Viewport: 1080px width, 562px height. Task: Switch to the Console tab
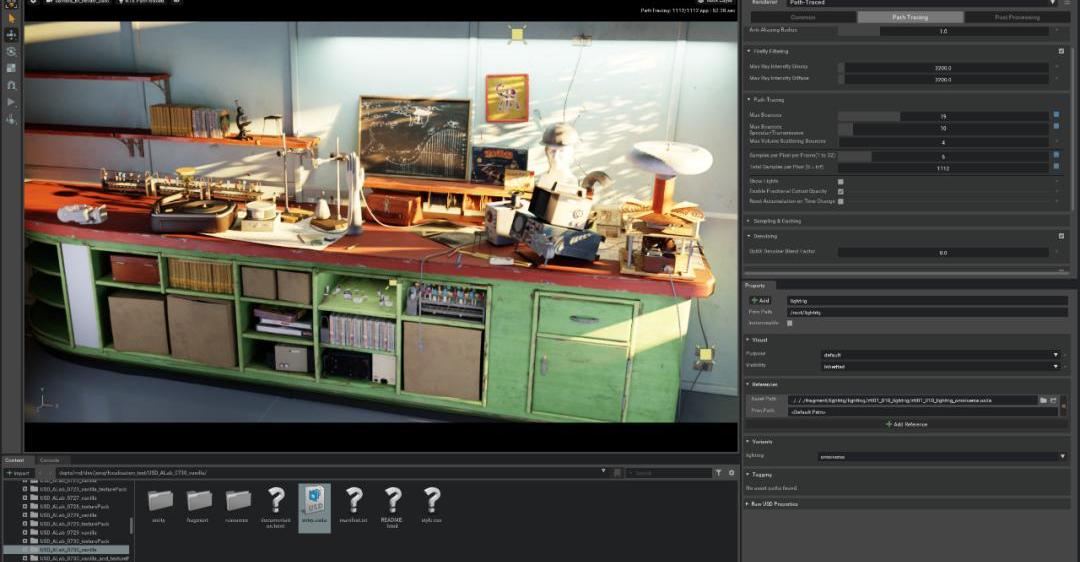point(49,460)
